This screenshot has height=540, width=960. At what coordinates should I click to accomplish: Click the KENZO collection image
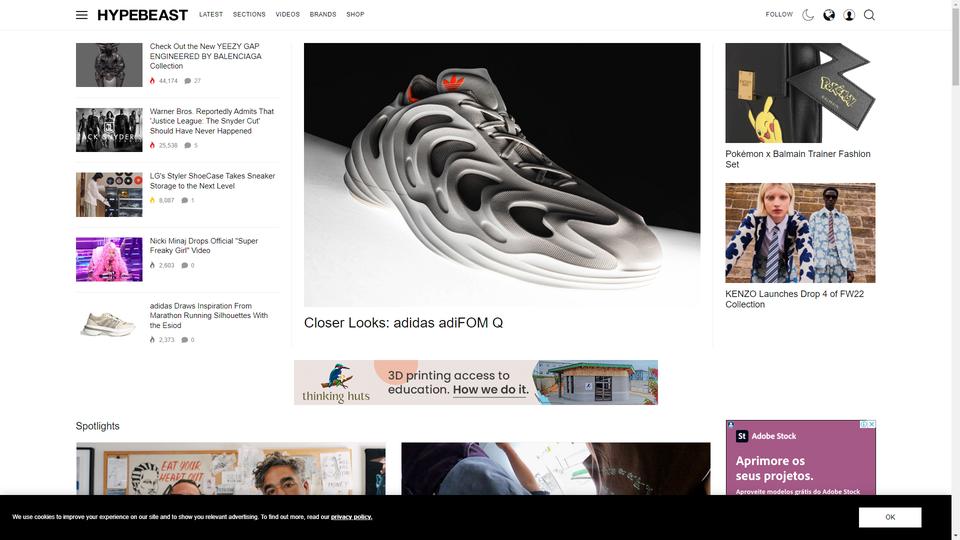tap(800, 233)
